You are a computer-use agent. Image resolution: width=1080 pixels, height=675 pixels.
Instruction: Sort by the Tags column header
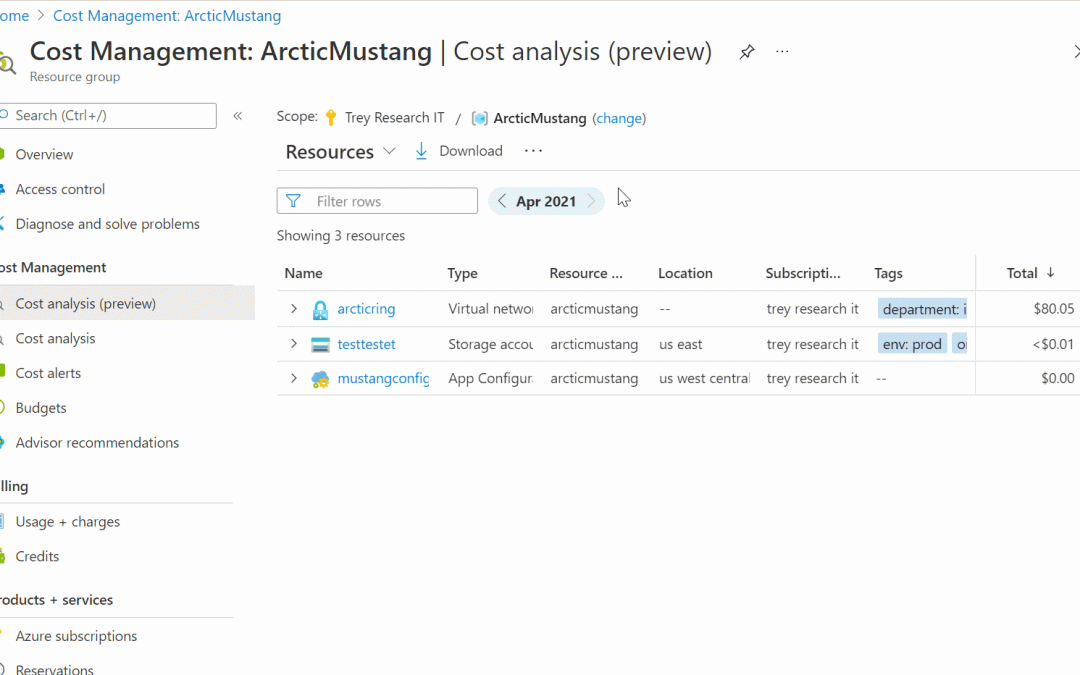888,273
